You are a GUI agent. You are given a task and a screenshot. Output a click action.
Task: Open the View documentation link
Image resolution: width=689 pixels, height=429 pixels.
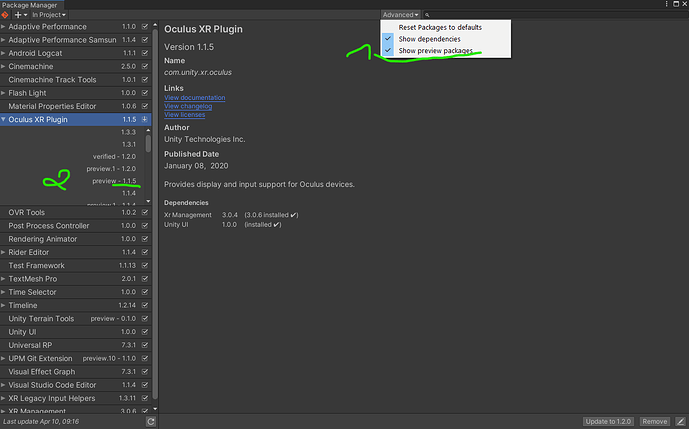coord(195,98)
